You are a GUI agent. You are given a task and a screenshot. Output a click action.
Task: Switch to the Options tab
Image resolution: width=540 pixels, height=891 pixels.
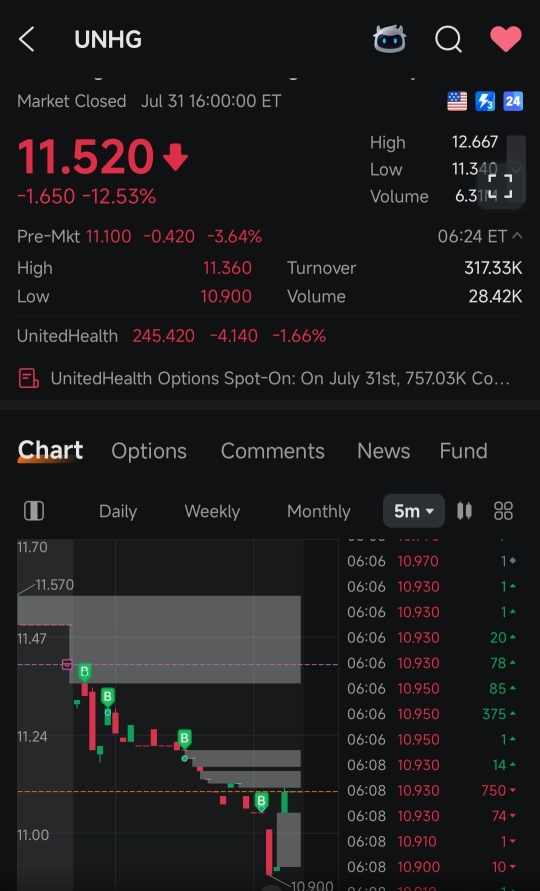[x=149, y=451]
